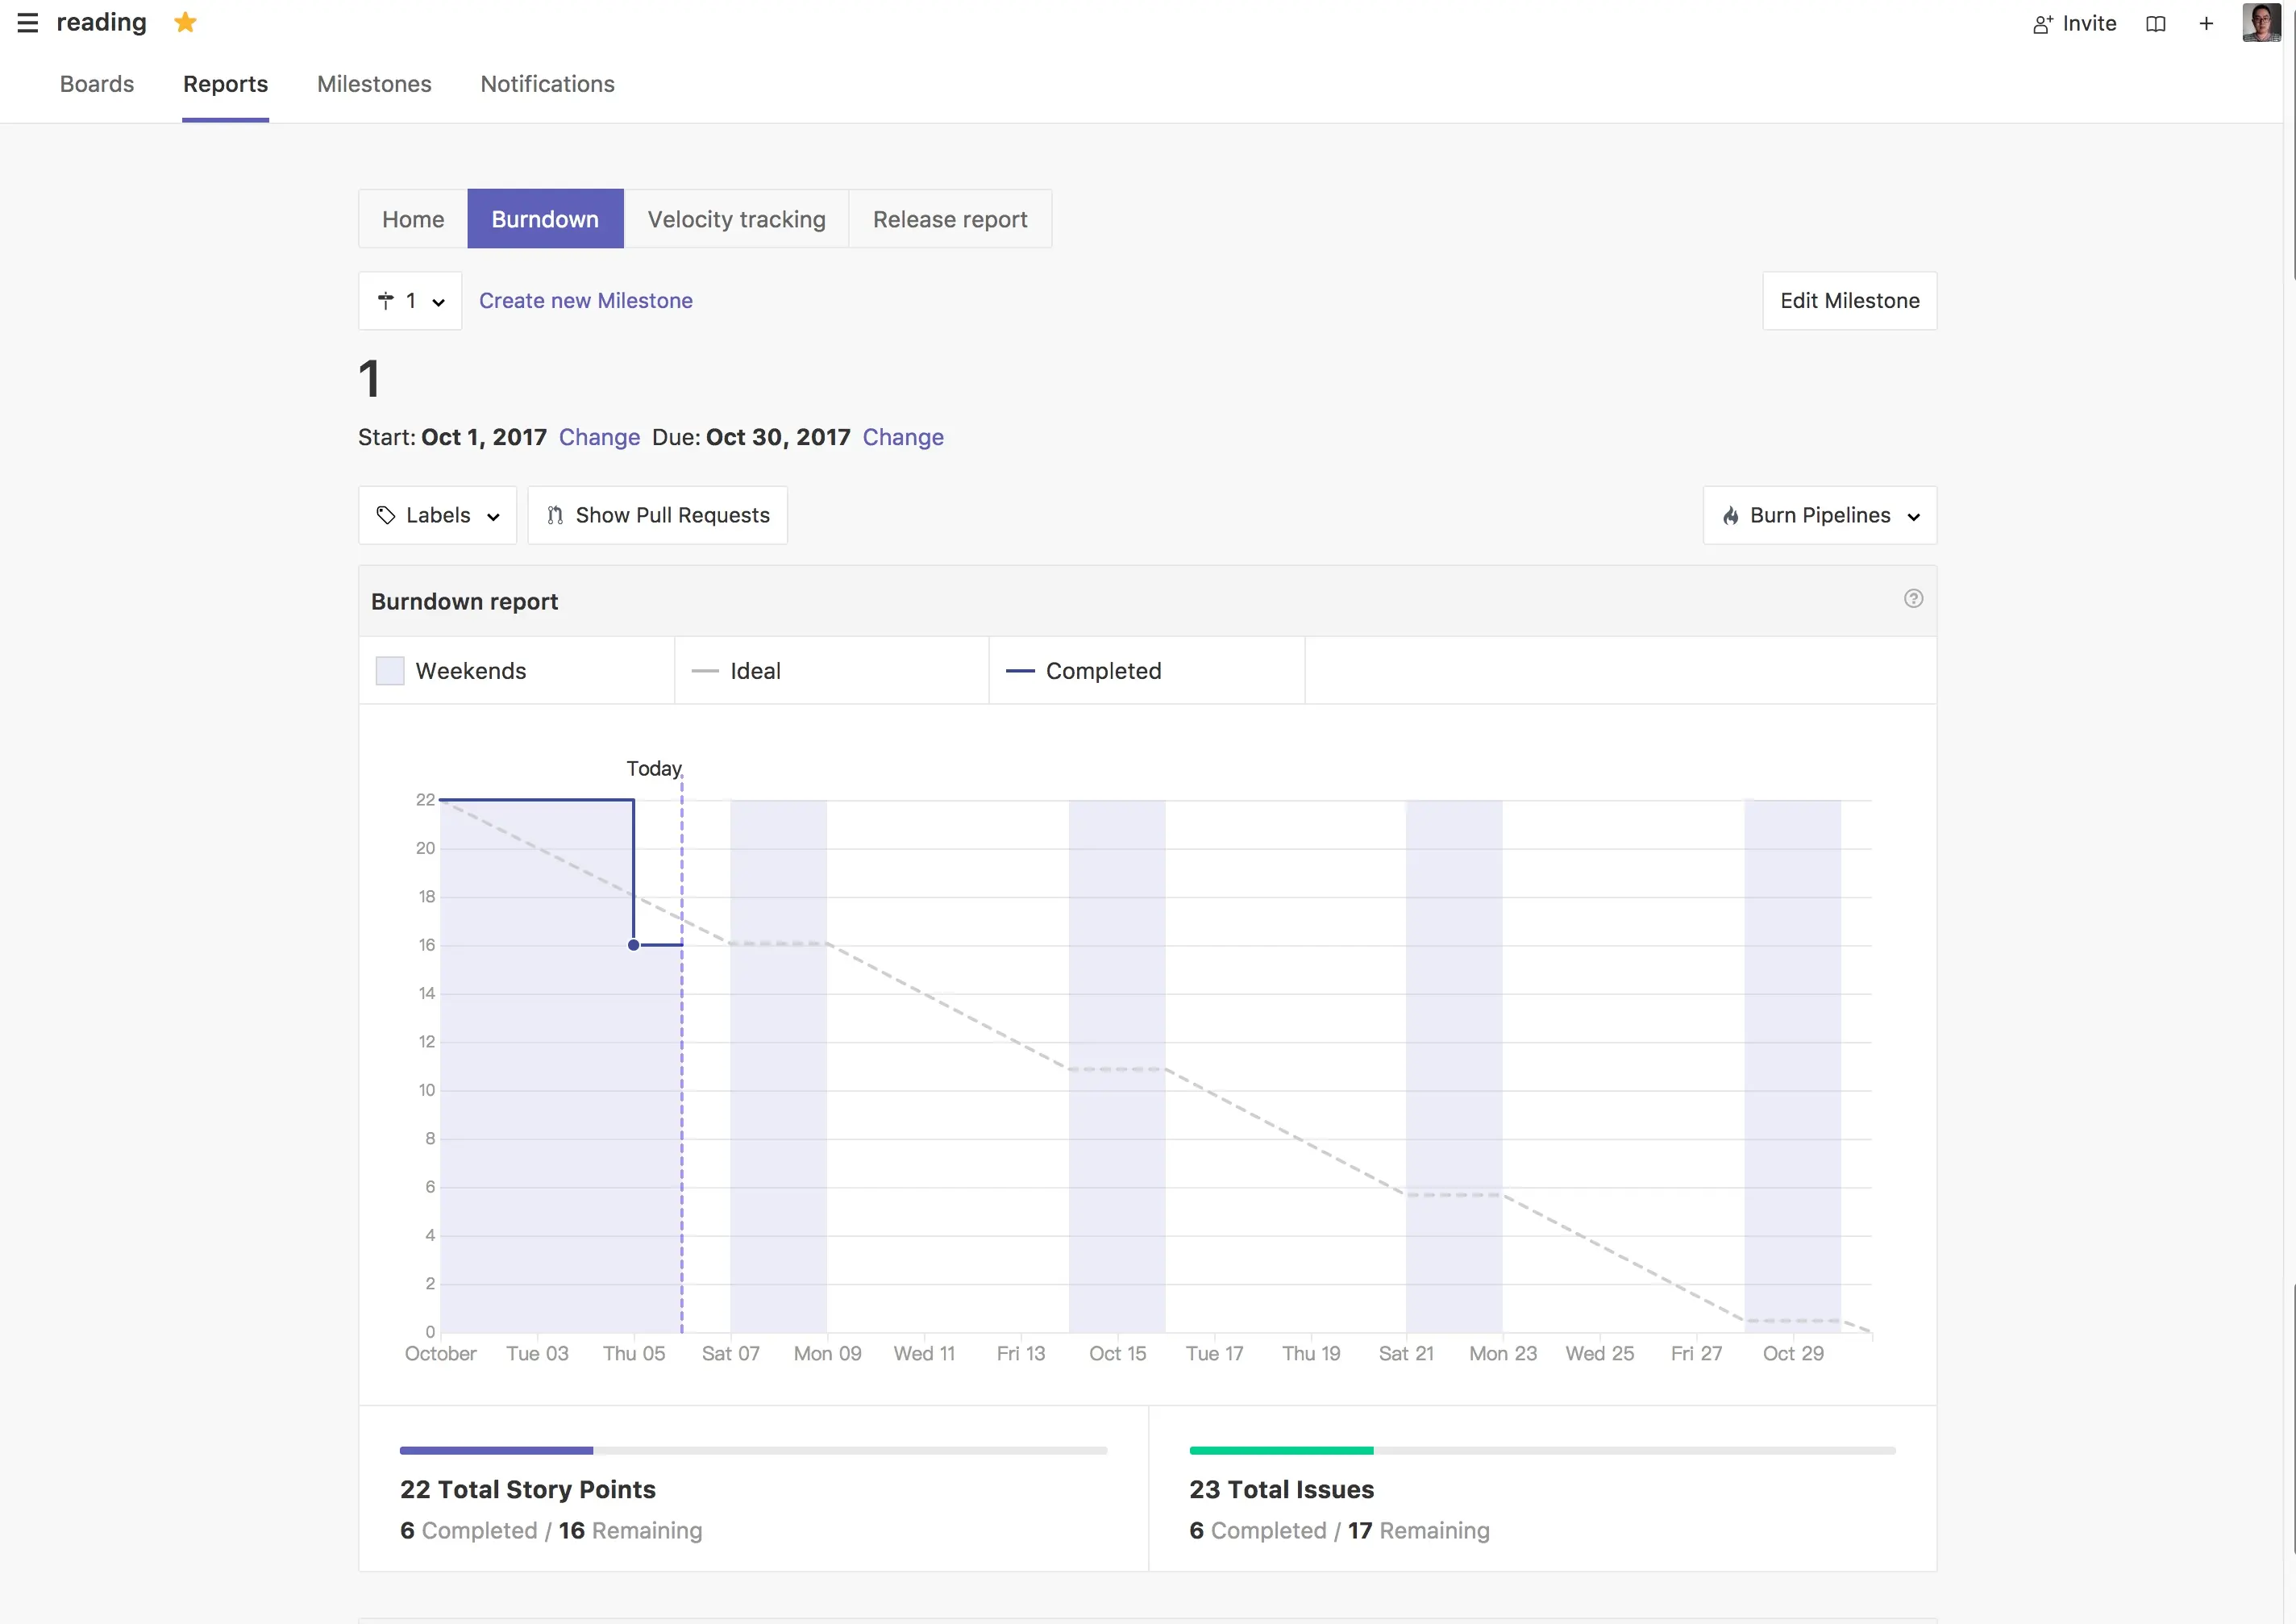The width and height of the screenshot is (2296, 1624).
Task: Expand the Labels filter dropdown
Action: coord(437,516)
